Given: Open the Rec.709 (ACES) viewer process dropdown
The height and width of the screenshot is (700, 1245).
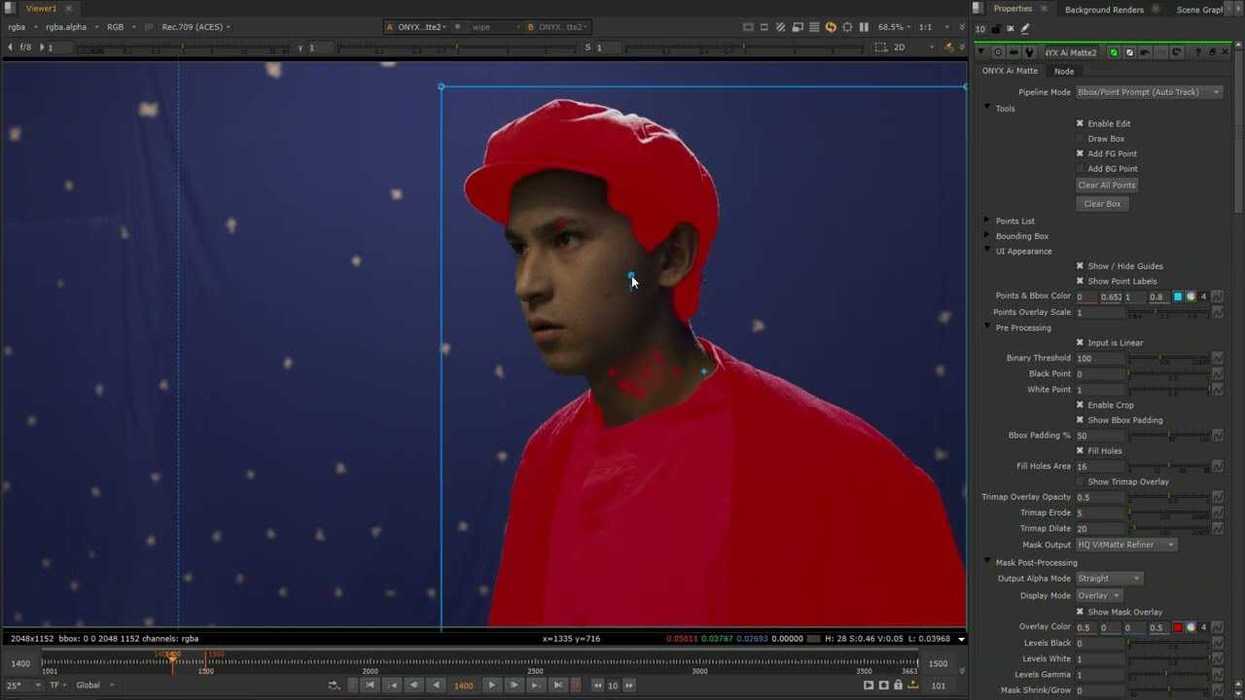Looking at the screenshot, I should (196, 27).
